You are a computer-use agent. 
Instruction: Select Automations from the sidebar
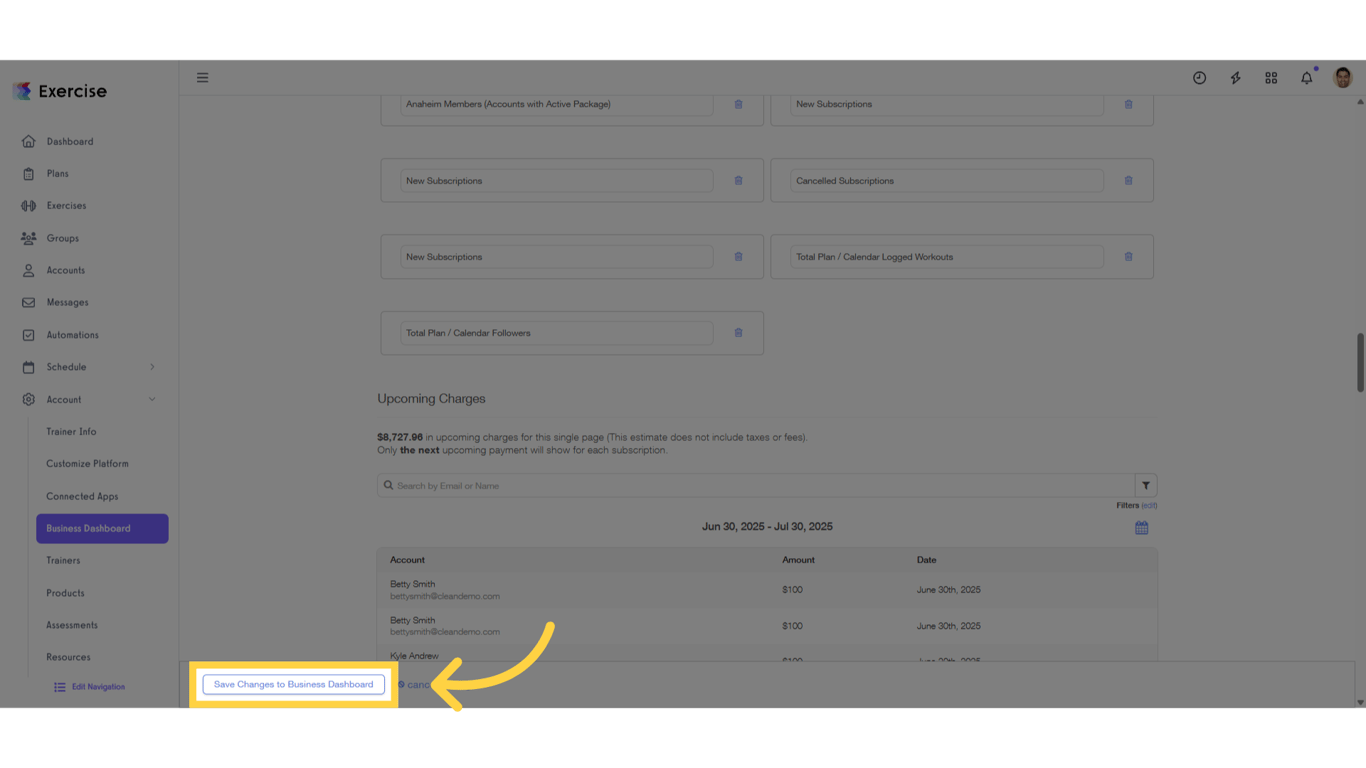tap(71, 334)
